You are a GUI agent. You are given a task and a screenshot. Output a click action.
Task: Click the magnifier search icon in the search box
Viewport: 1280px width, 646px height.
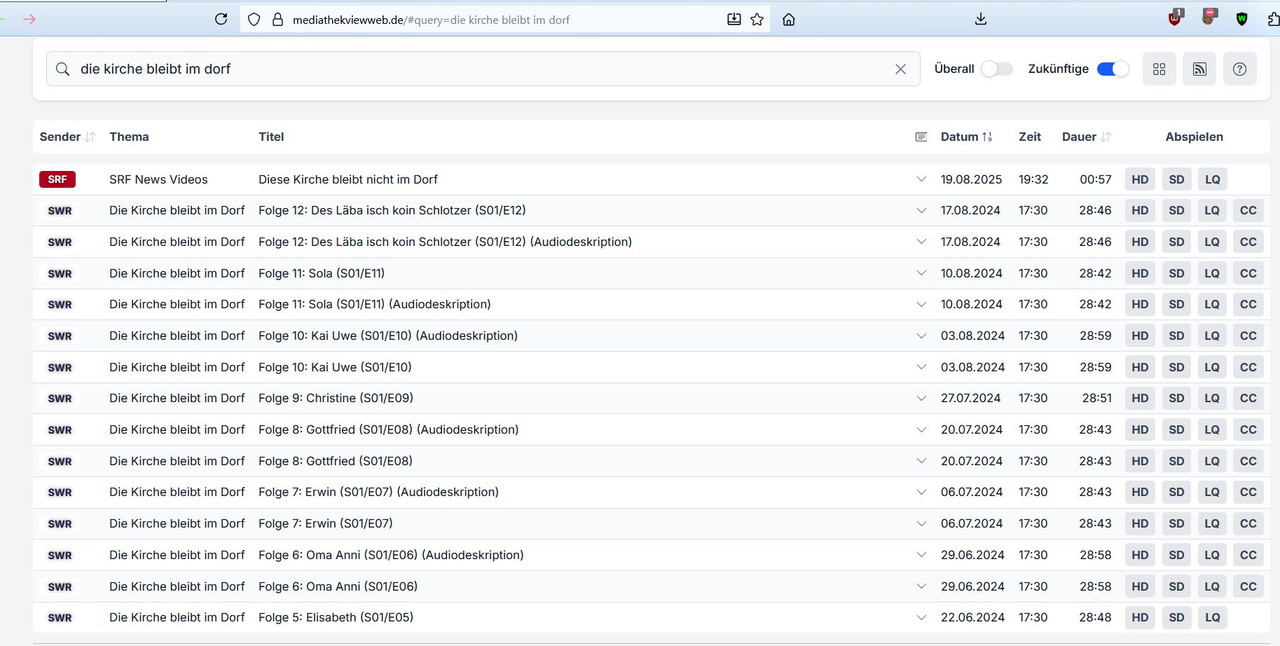(x=63, y=69)
